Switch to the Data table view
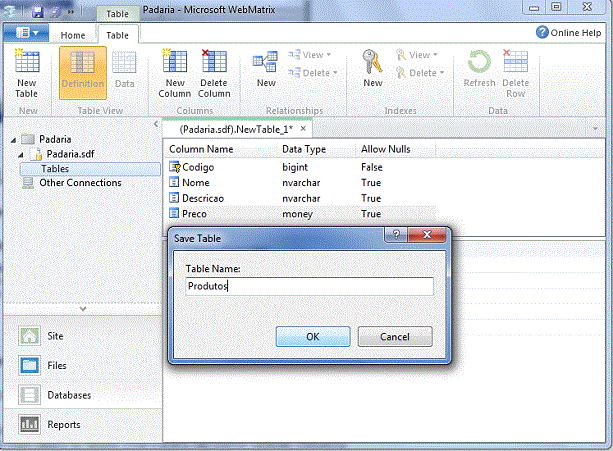613x451 pixels. point(124,70)
